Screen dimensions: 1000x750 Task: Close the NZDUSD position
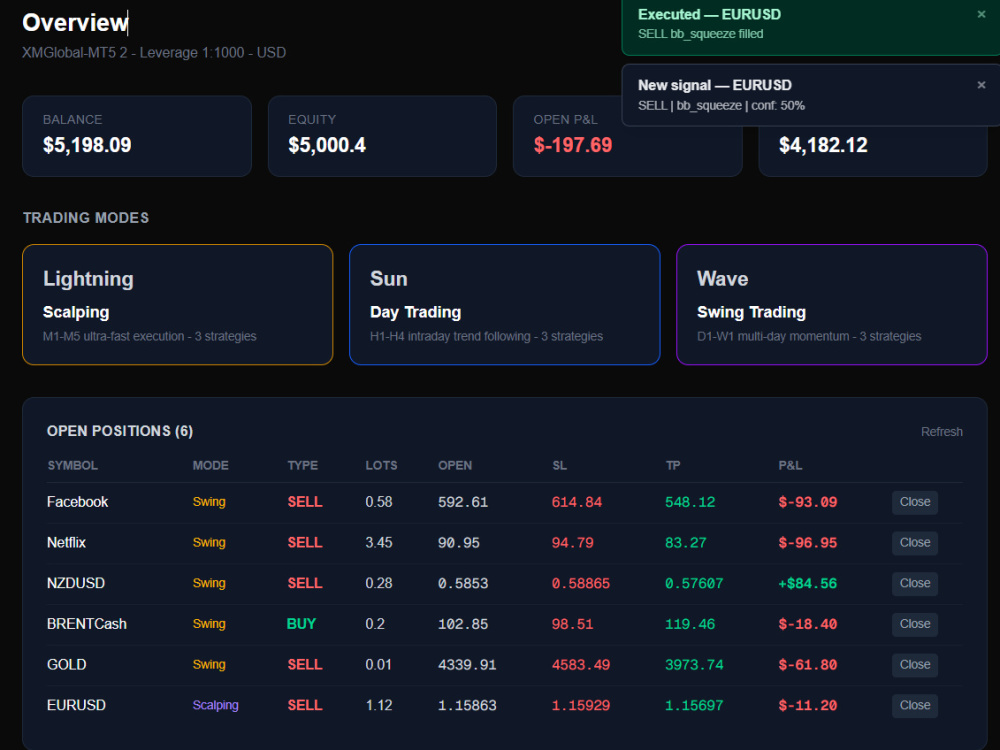(915, 584)
